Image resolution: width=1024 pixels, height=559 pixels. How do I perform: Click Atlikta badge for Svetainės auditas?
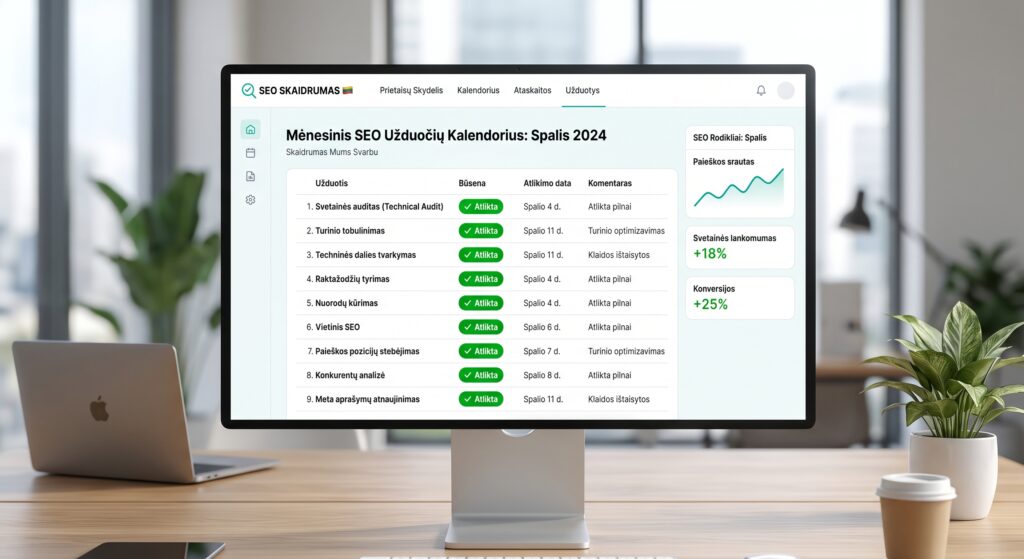click(x=481, y=206)
